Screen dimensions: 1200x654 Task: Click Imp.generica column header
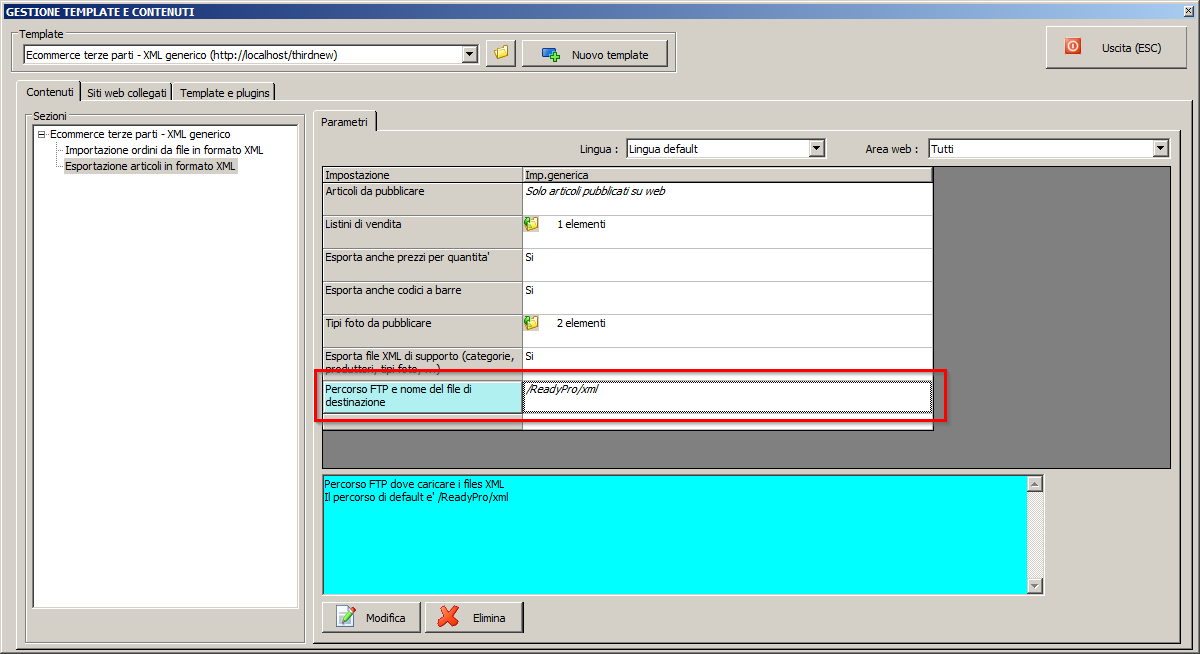[x=727, y=175]
